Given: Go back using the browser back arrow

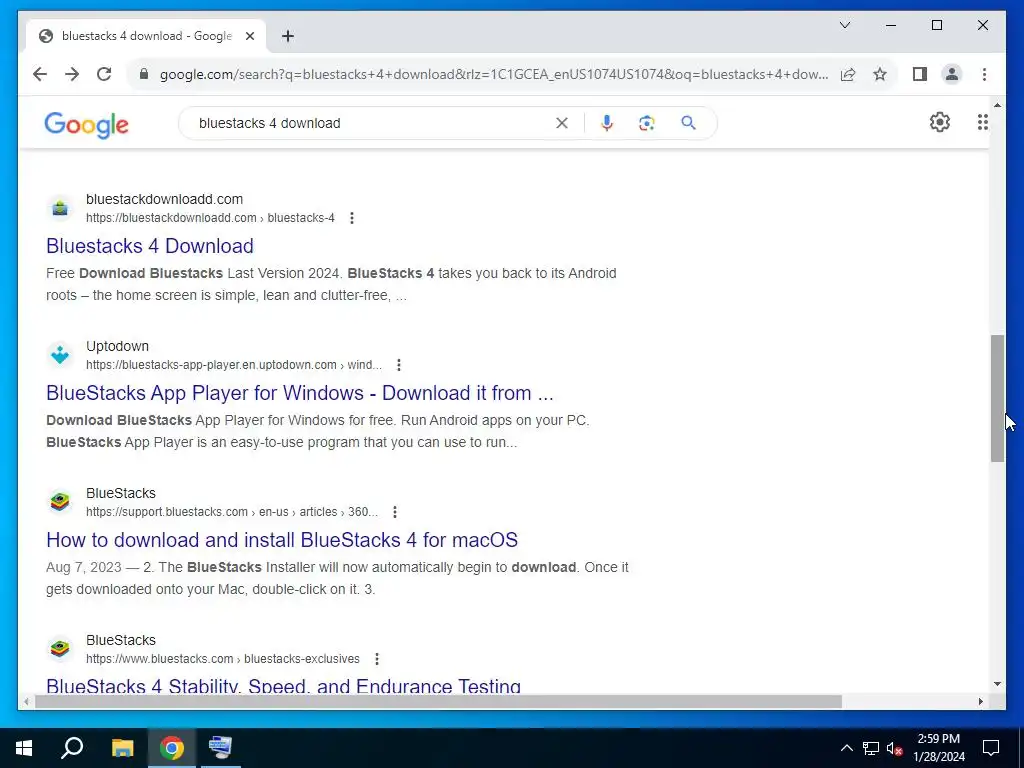Looking at the screenshot, I should pyautogui.click(x=40, y=74).
